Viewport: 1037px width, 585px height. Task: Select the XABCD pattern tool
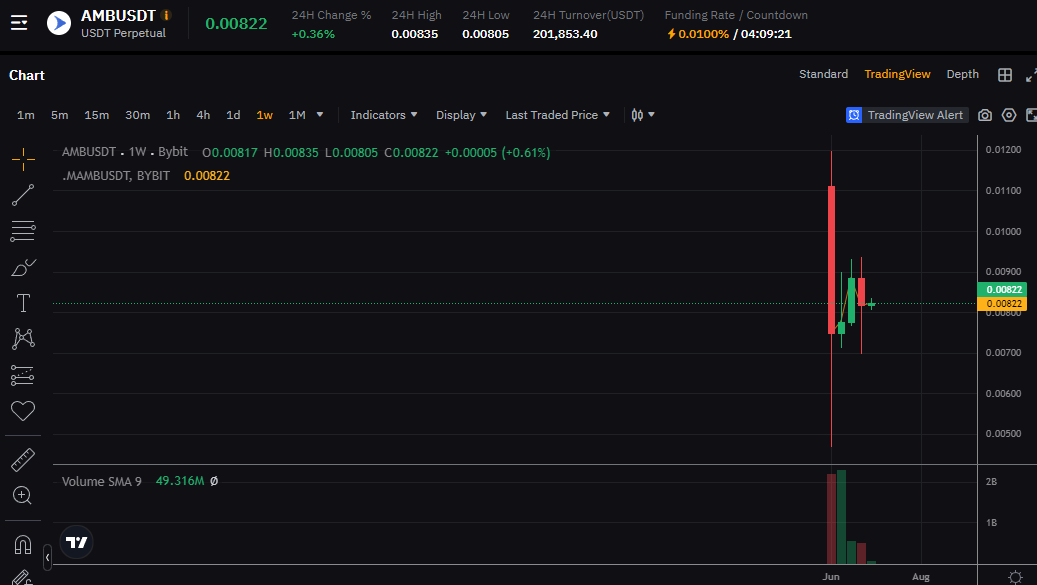[x=23, y=338]
